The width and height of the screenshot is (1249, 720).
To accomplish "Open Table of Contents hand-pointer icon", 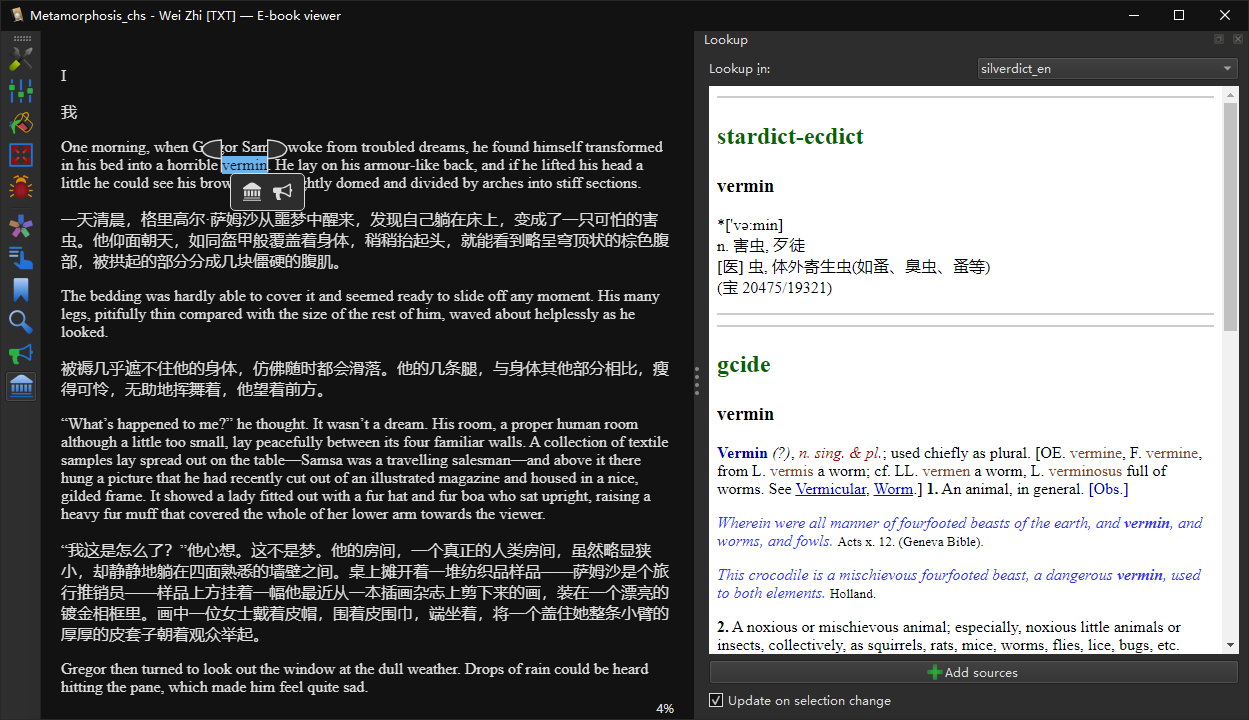I will point(21,258).
